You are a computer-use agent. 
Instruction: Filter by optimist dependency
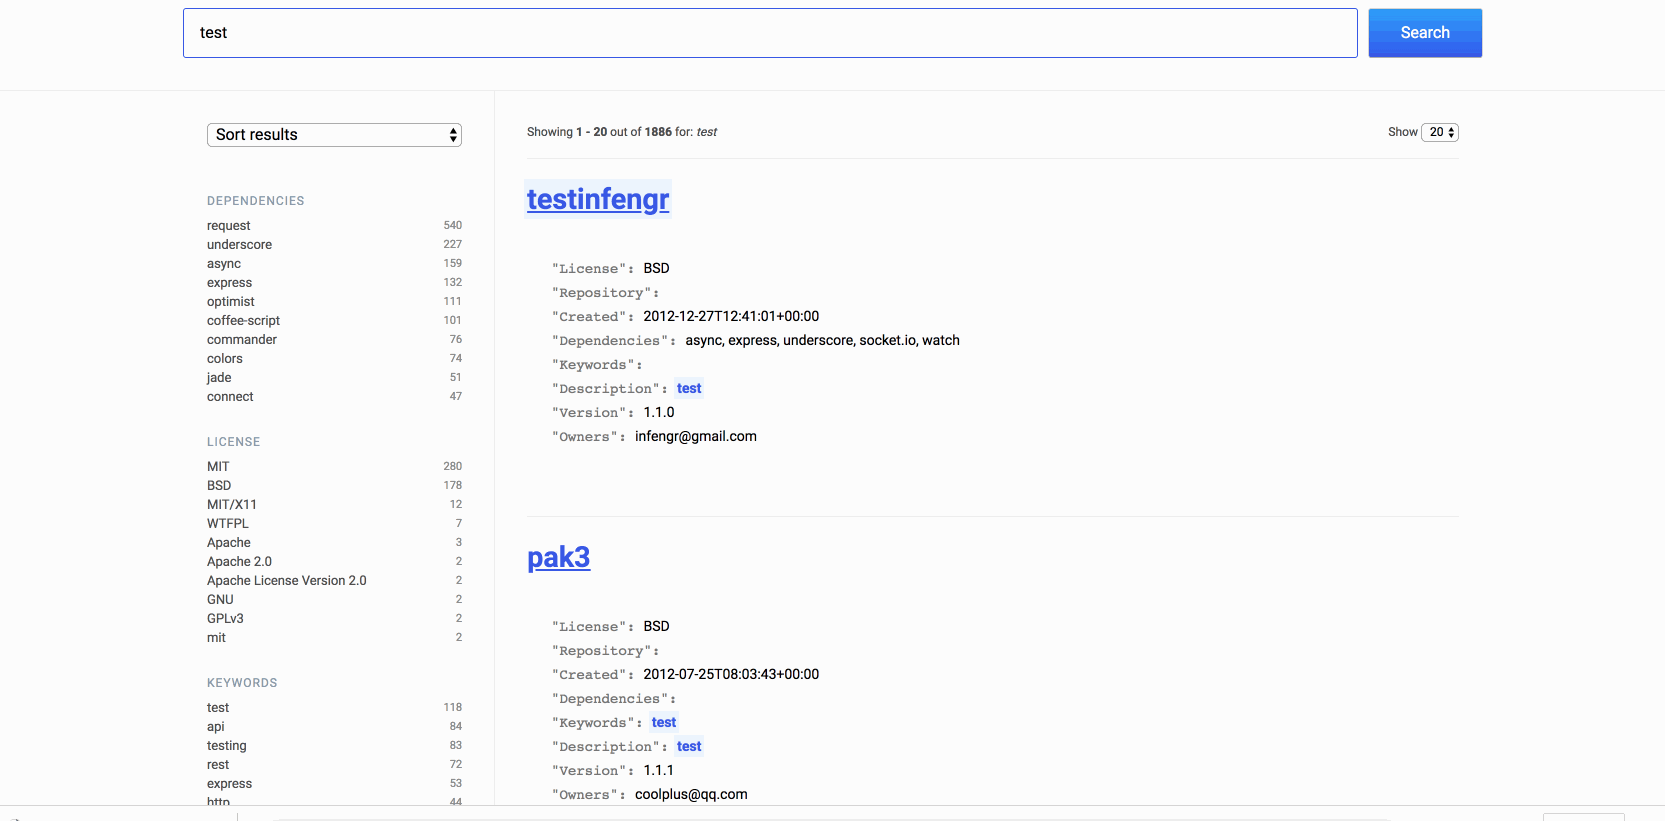pos(231,302)
